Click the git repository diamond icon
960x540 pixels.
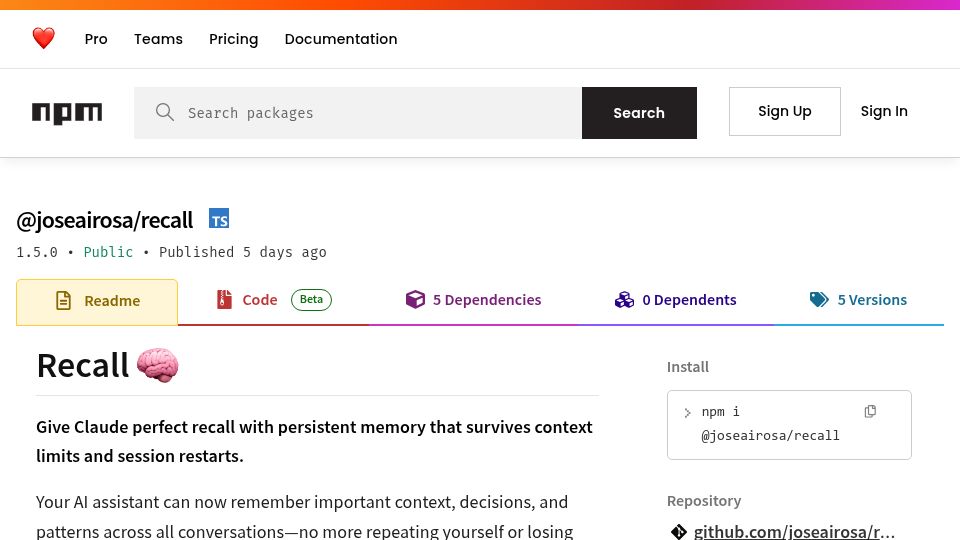[x=678, y=531]
